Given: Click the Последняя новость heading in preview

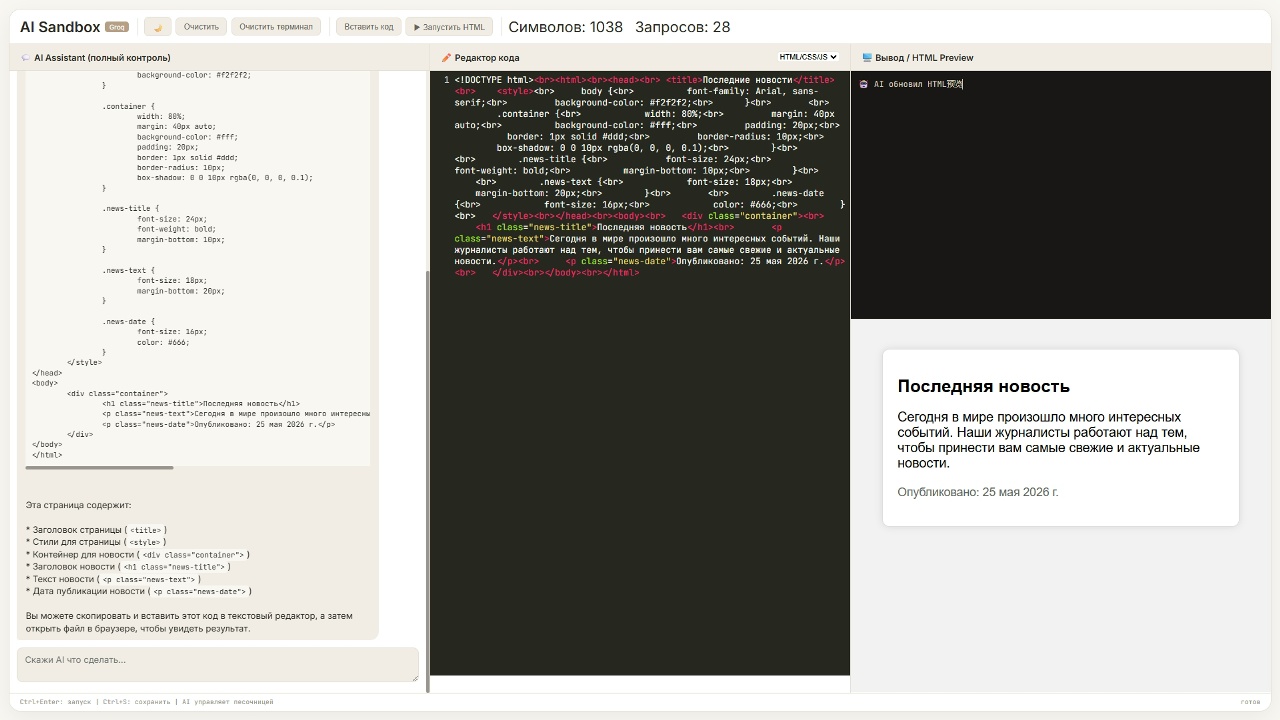Looking at the screenshot, I should pos(983,386).
